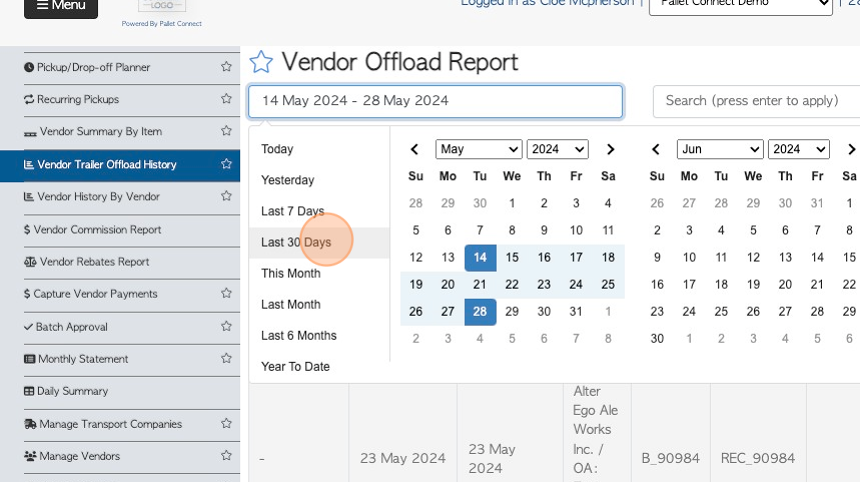Open Recurring Pickups page
This screenshot has height=482, width=860.
pos(78,99)
